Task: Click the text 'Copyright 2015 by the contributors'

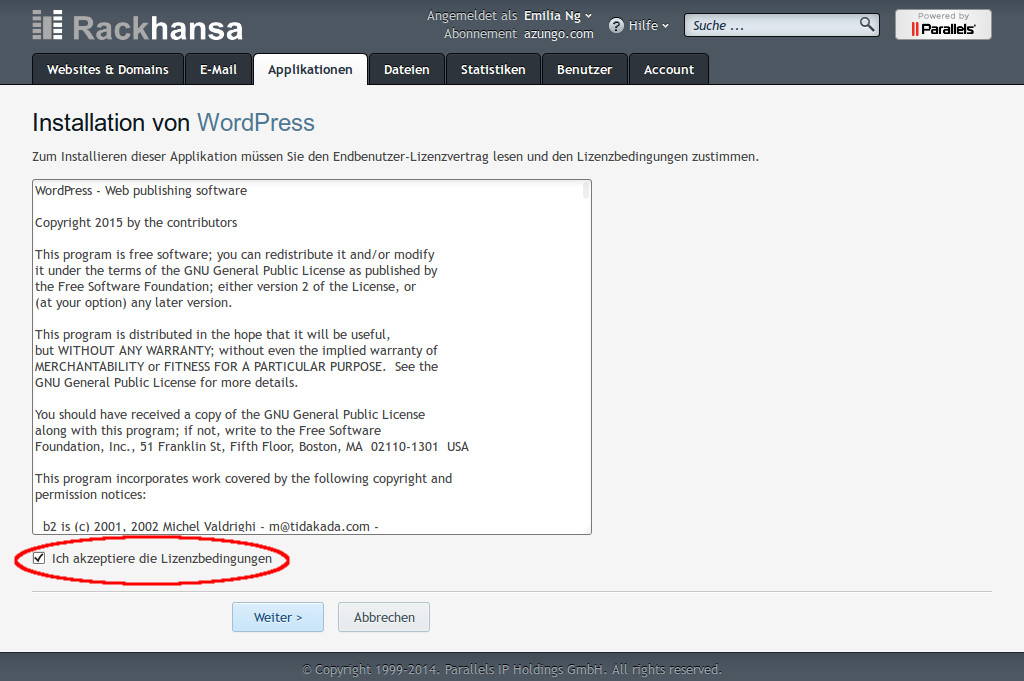Action: pyautogui.click(x=136, y=223)
